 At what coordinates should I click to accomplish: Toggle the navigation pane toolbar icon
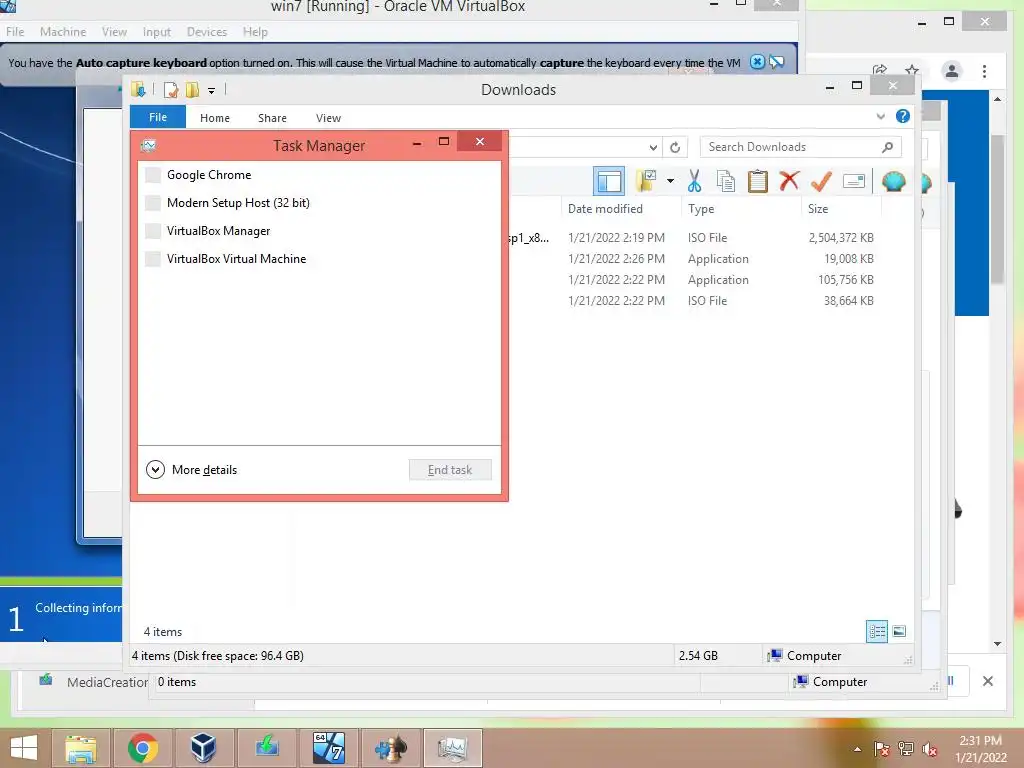pyautogui.click(x=609, y=182)
